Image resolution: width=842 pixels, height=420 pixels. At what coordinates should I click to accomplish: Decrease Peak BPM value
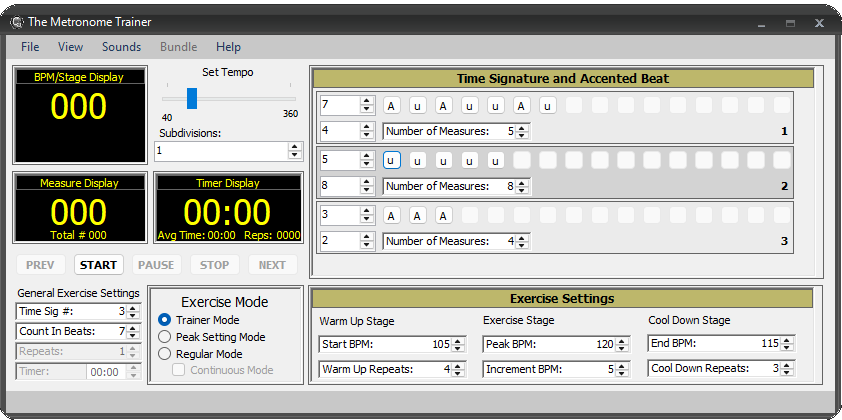[622, 347]
